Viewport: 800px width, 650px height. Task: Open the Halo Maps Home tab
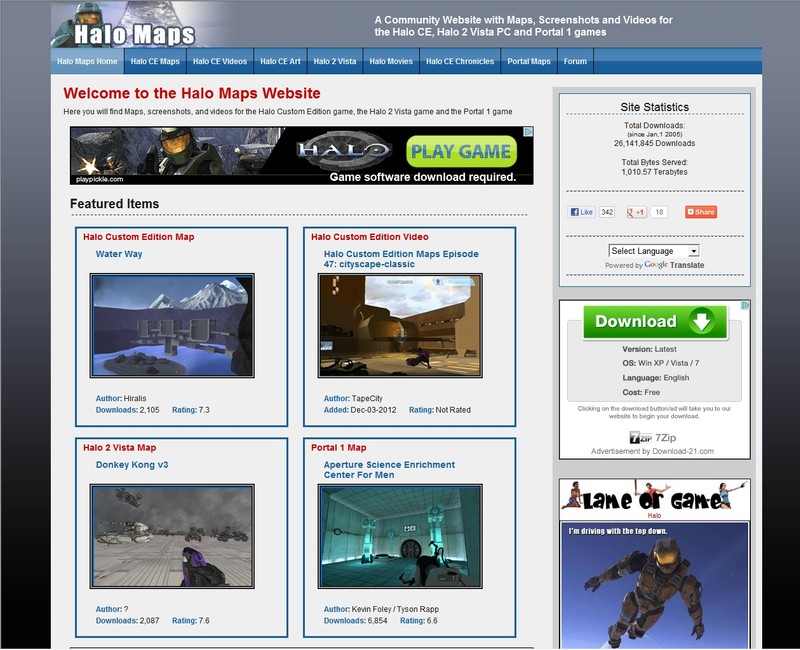[87, 61]
